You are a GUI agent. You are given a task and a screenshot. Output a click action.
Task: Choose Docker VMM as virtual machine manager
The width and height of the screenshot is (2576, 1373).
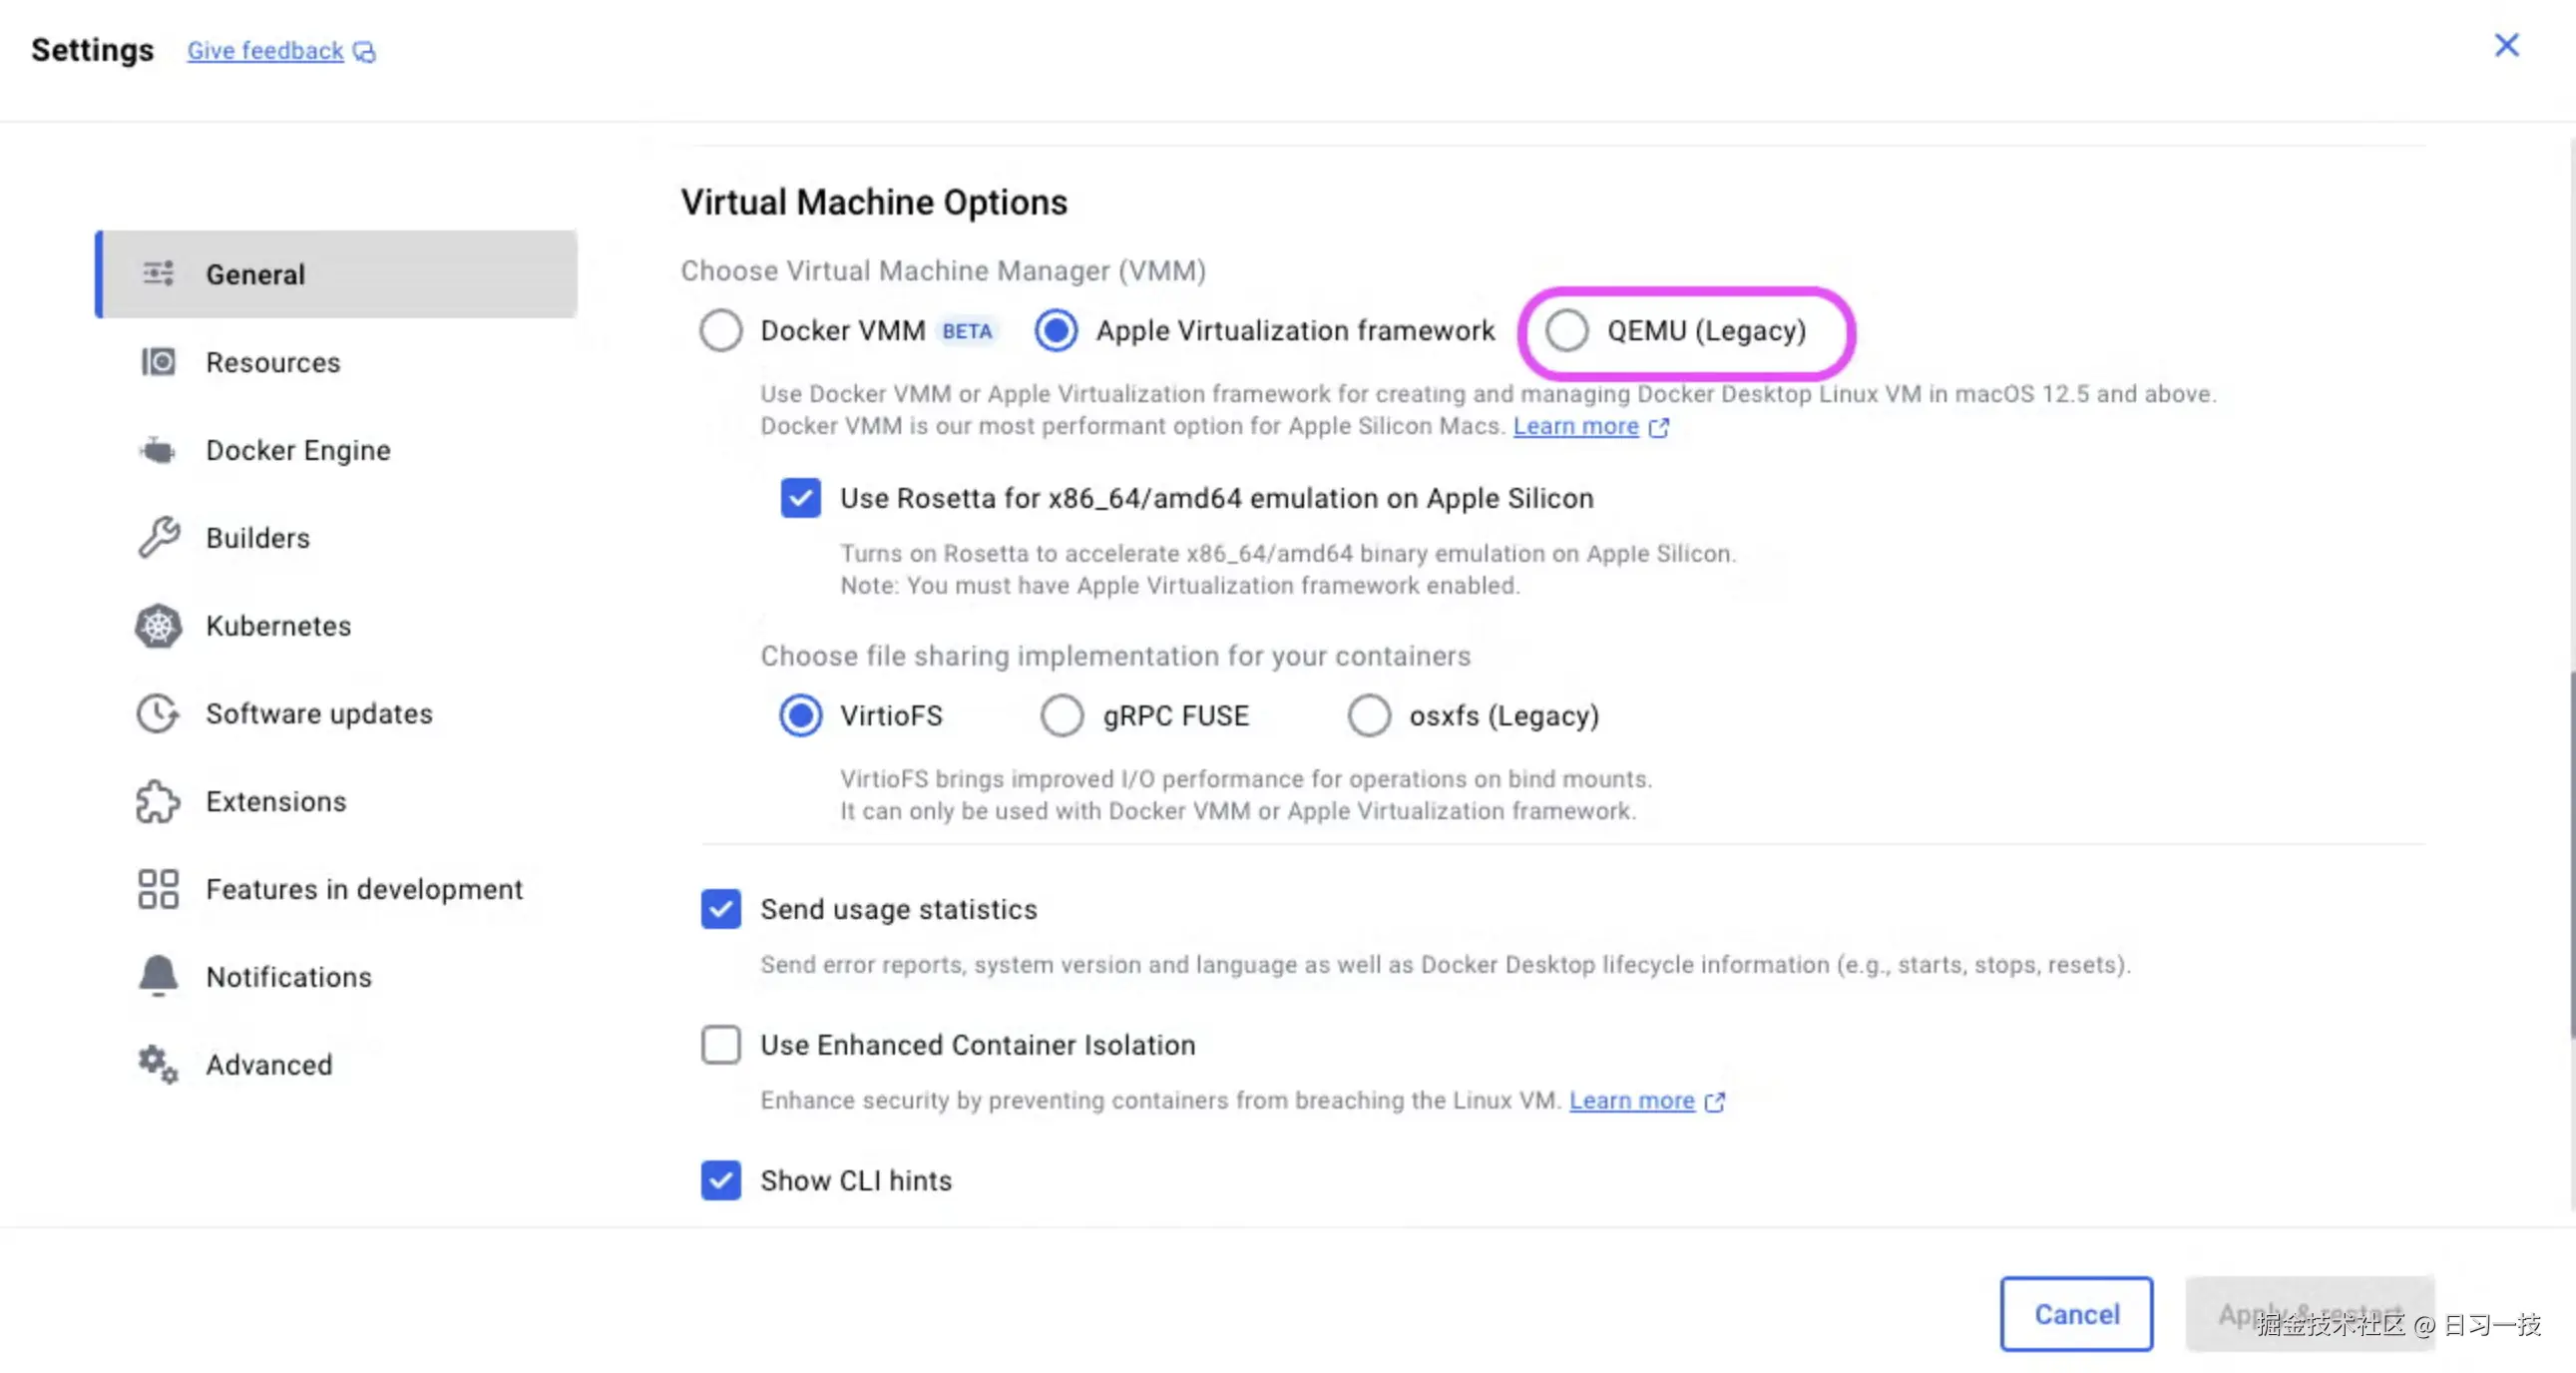[x=721, y=331]
